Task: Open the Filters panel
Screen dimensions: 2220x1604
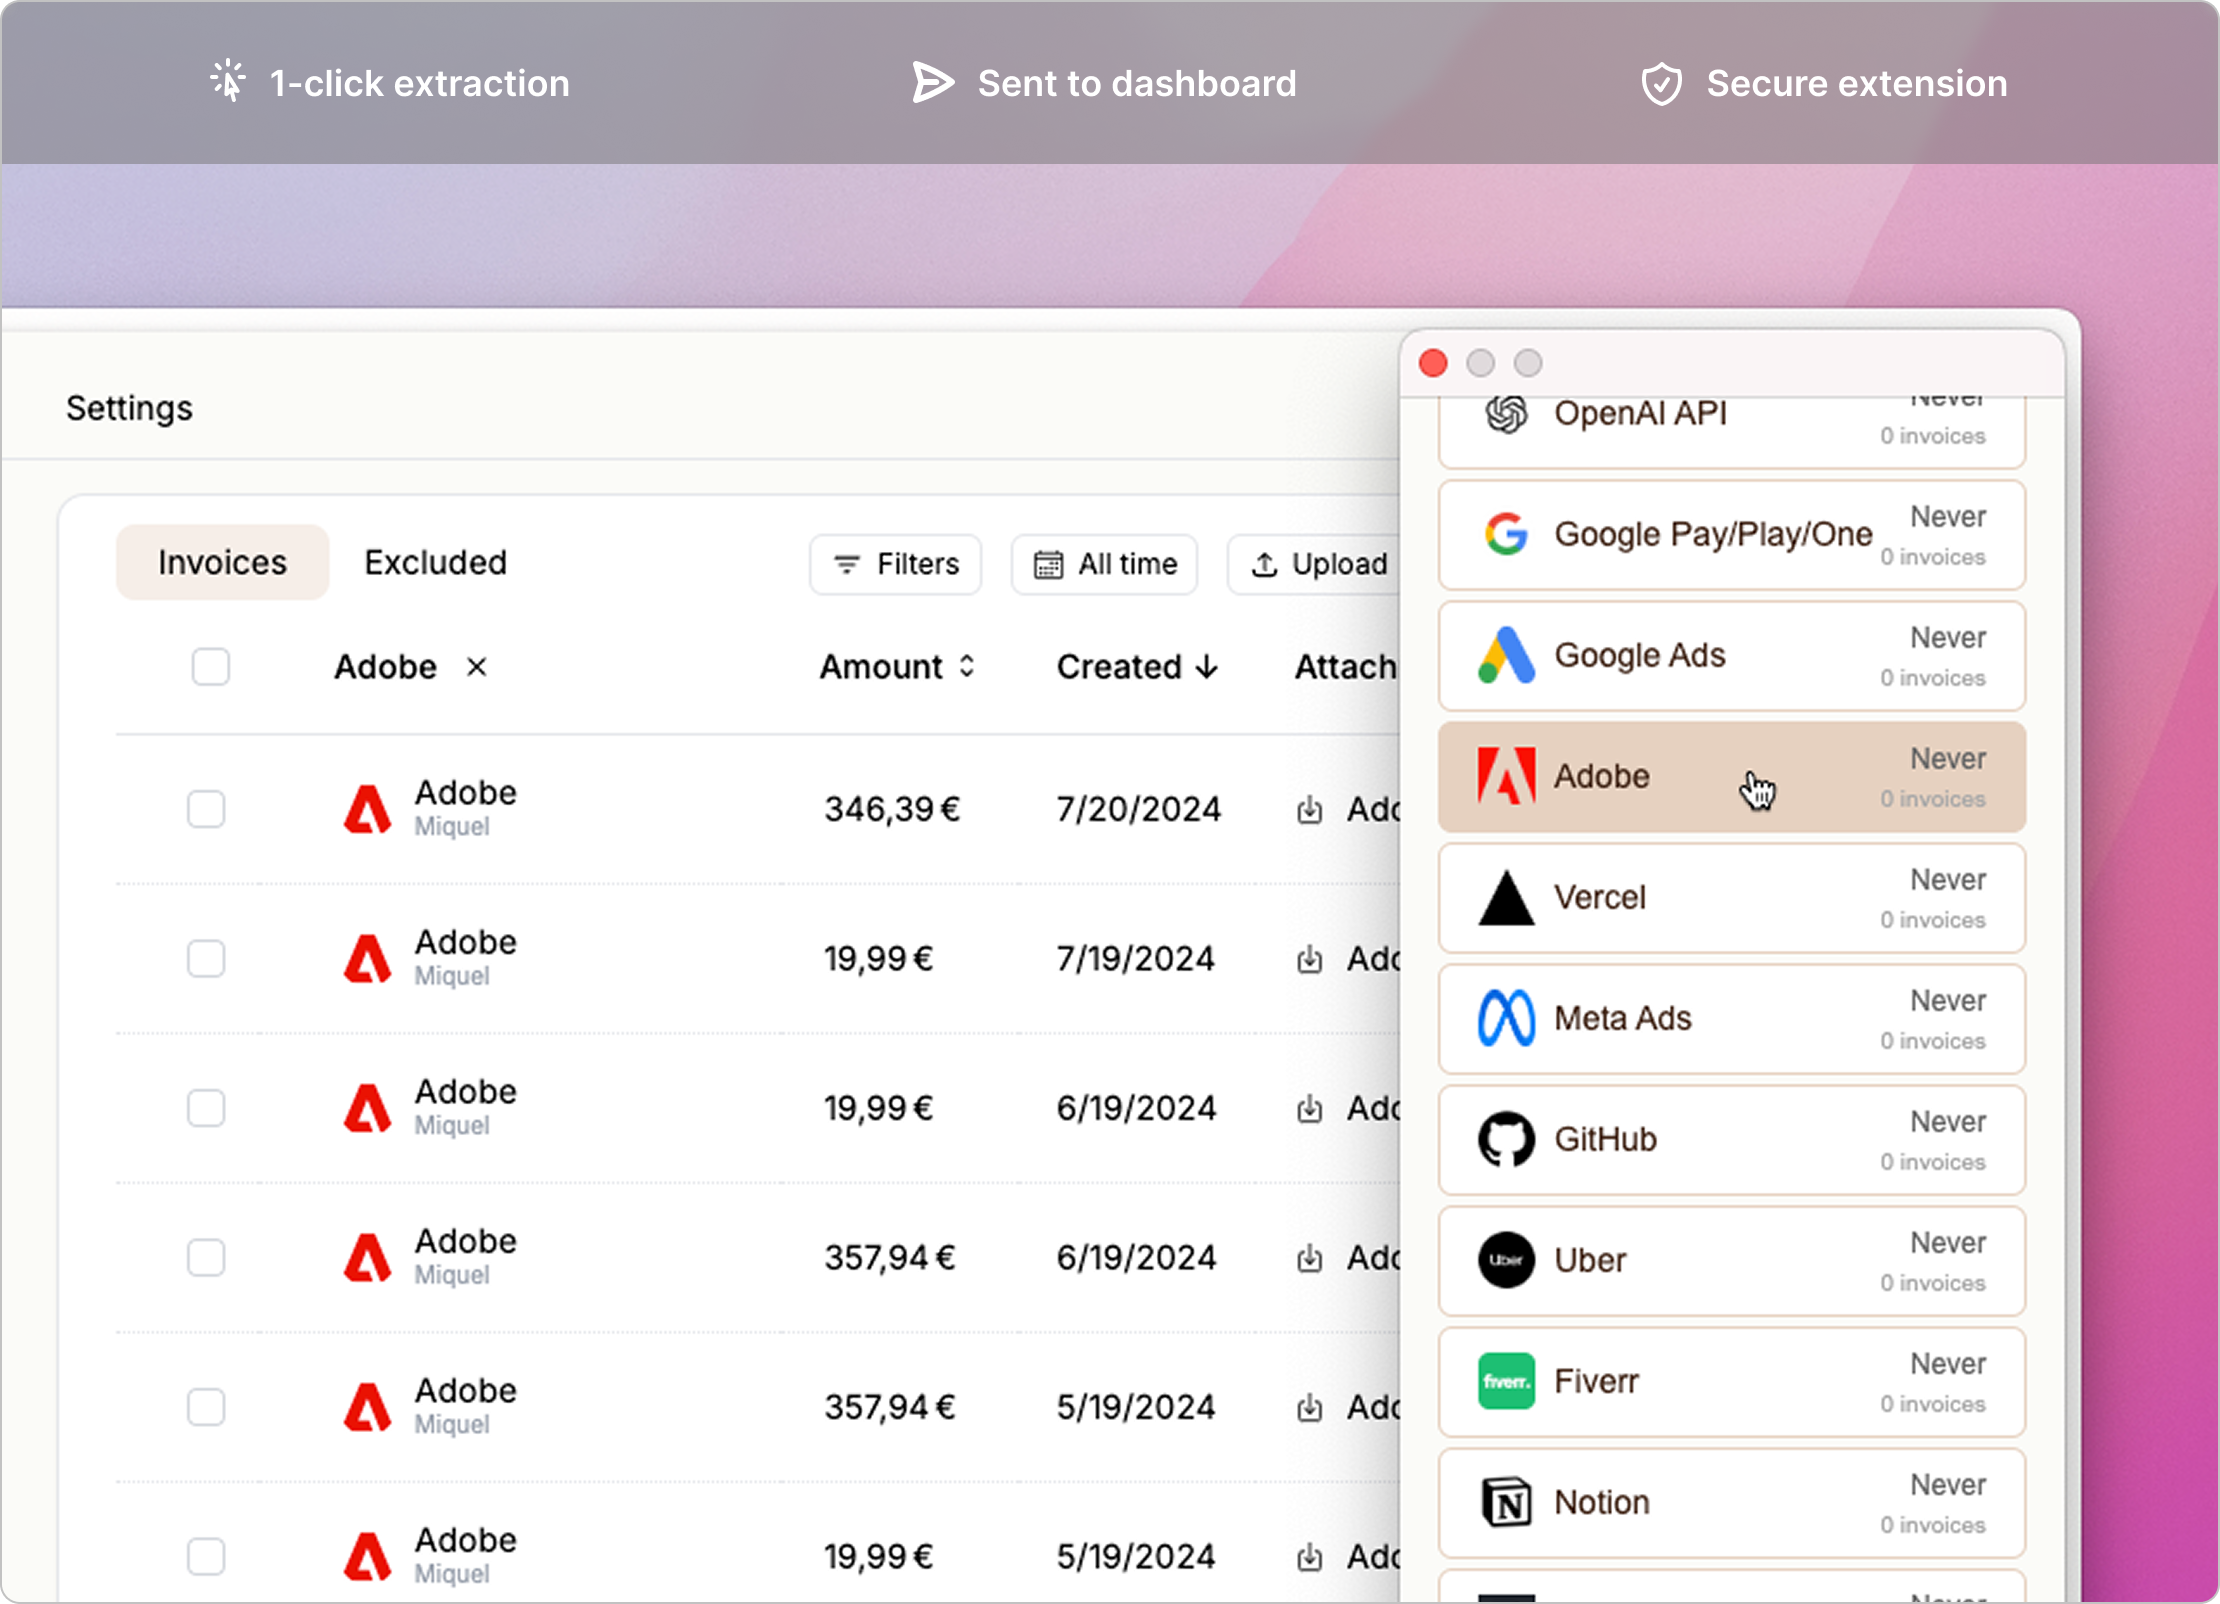Action: [895, 563]
